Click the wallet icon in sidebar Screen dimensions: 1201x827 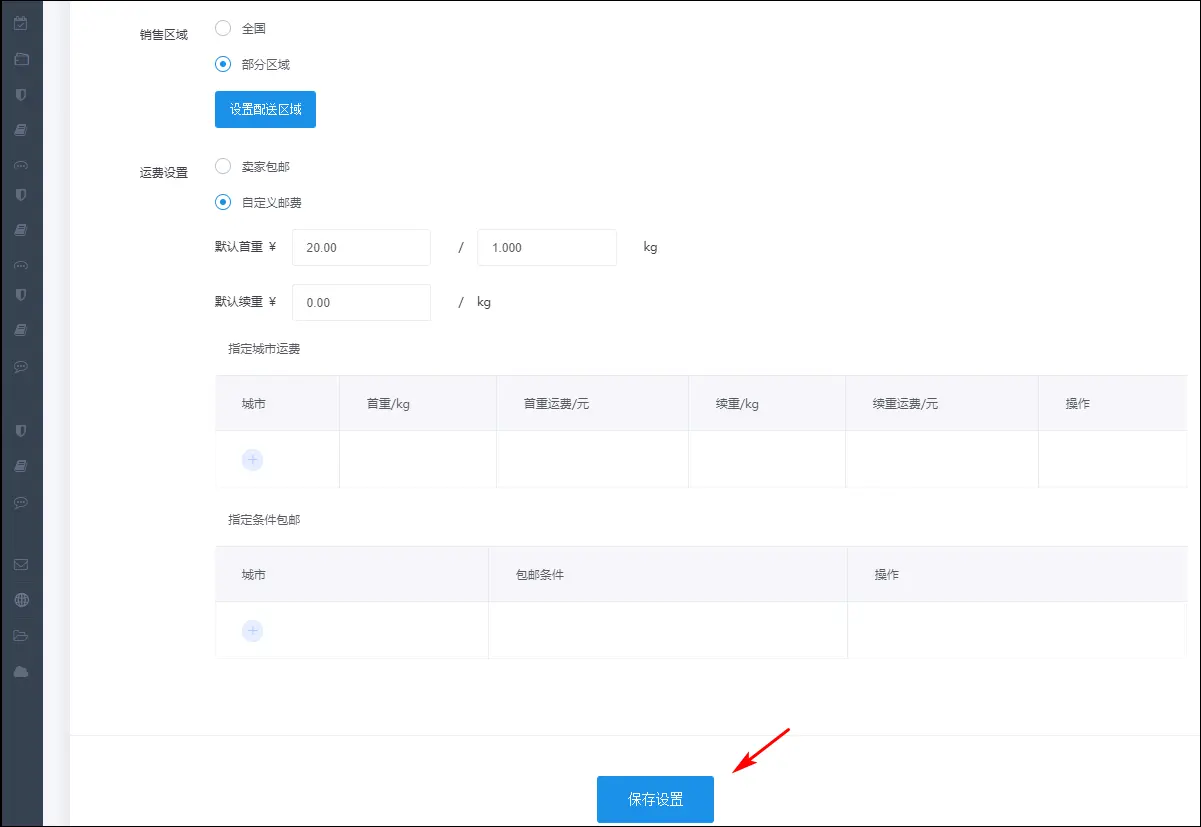click(21, 59)
